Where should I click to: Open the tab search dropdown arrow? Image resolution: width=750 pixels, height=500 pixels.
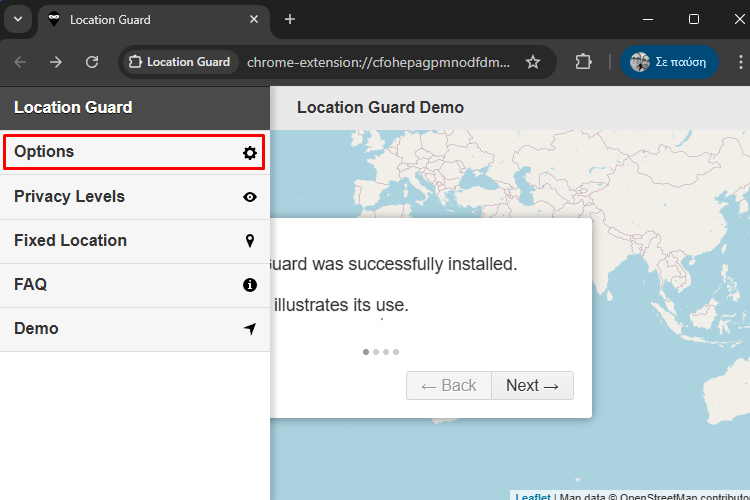click(x=18, y=20)
